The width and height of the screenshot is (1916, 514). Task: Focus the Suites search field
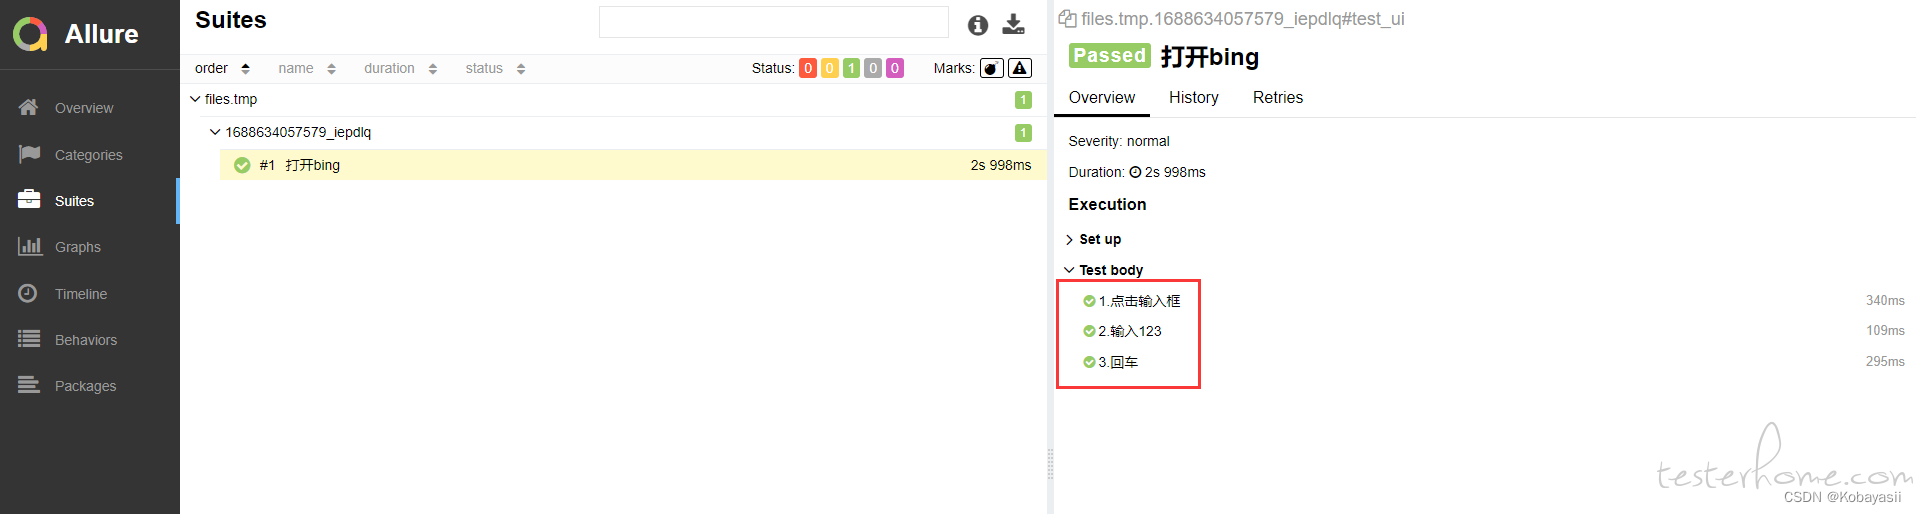pos(773,22)
